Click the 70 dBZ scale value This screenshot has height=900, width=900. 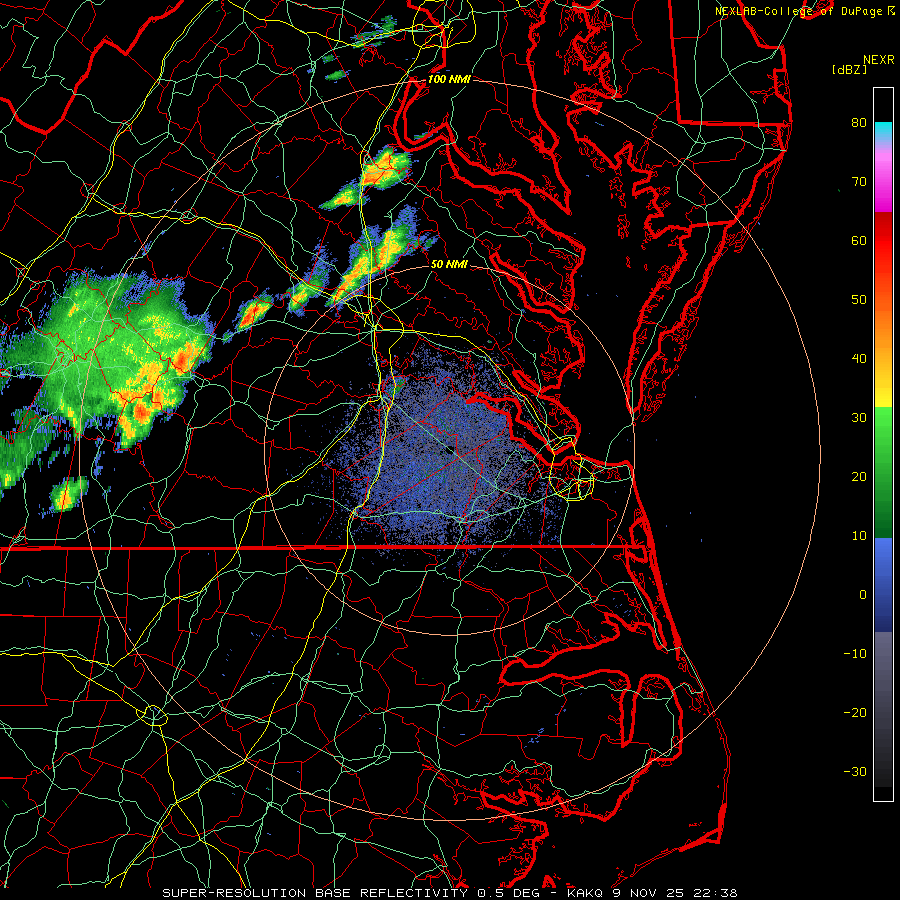[x=859, y=181]
